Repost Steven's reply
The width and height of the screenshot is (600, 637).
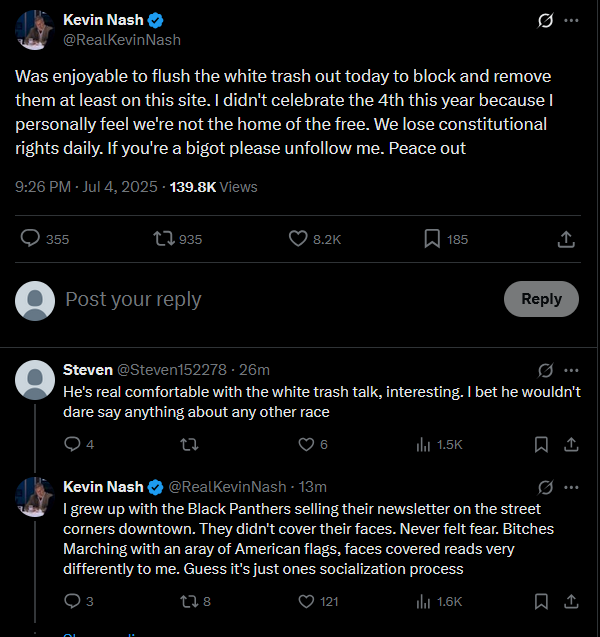click(187, 444)
